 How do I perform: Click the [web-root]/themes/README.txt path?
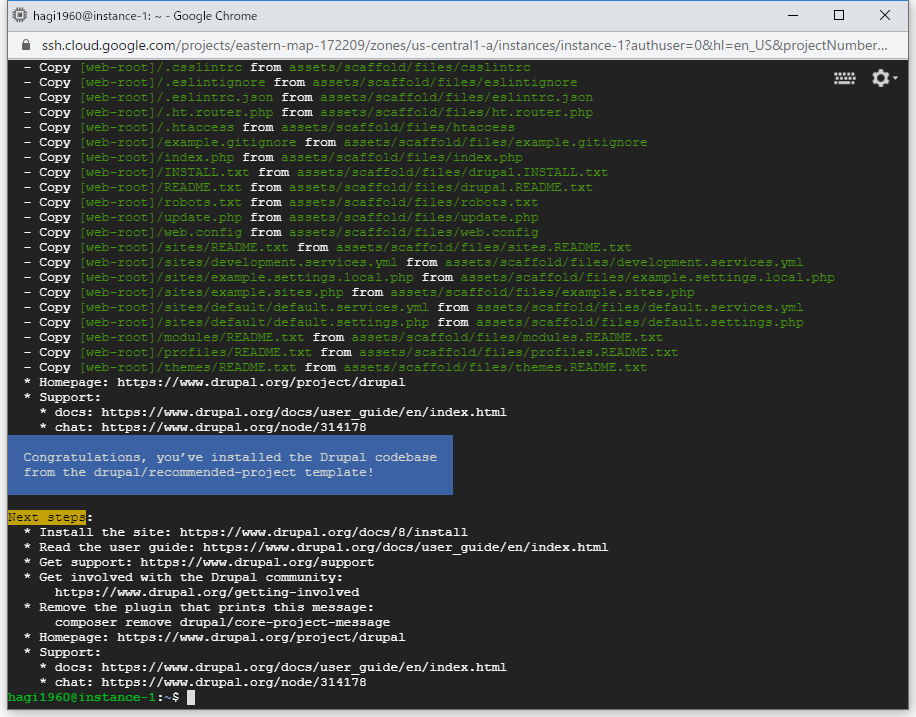pyautogui.click(x=188, y=367)
